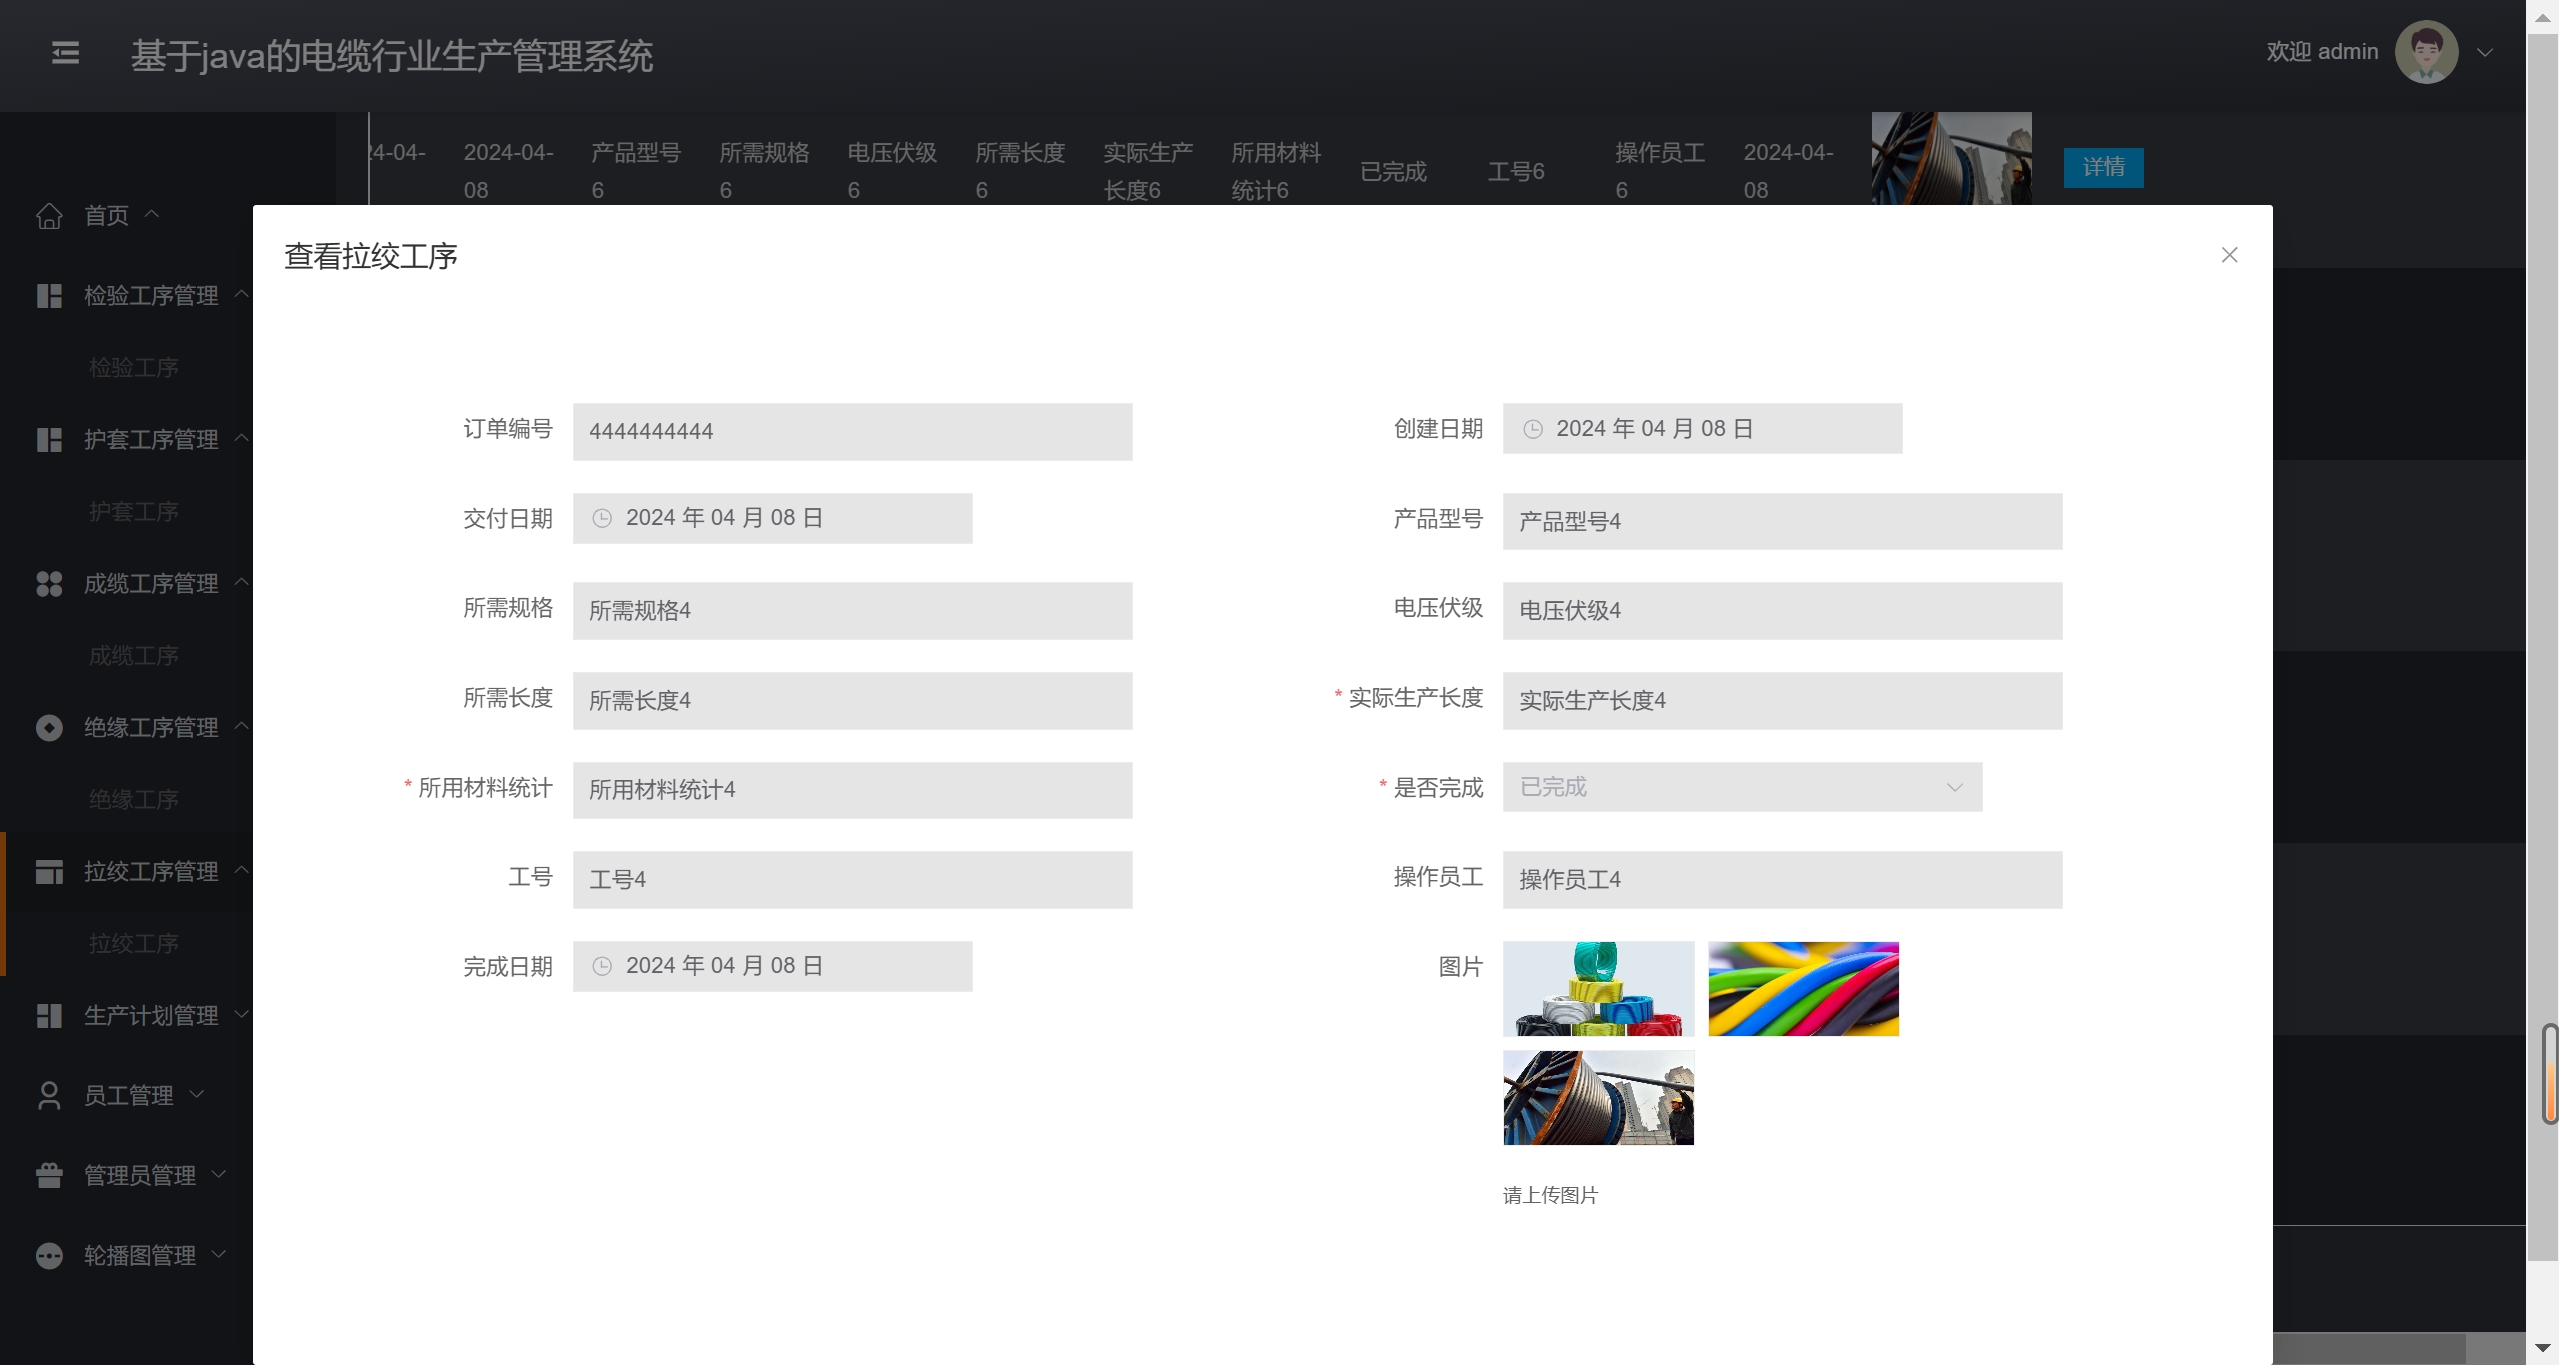Click the system title 基于java的电缆行业生产管理系统
The image size is (2559, 1365).
tap(391, 56)
